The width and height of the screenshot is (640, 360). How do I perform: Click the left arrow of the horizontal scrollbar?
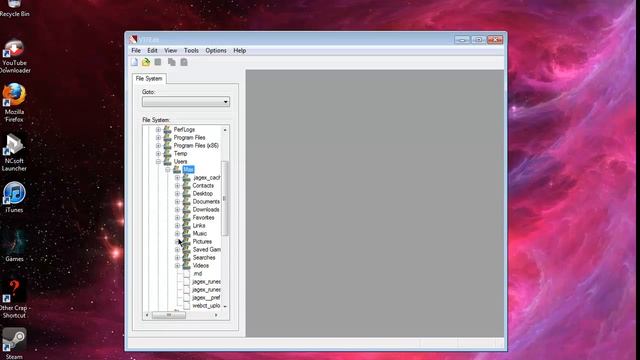point(147,315)
